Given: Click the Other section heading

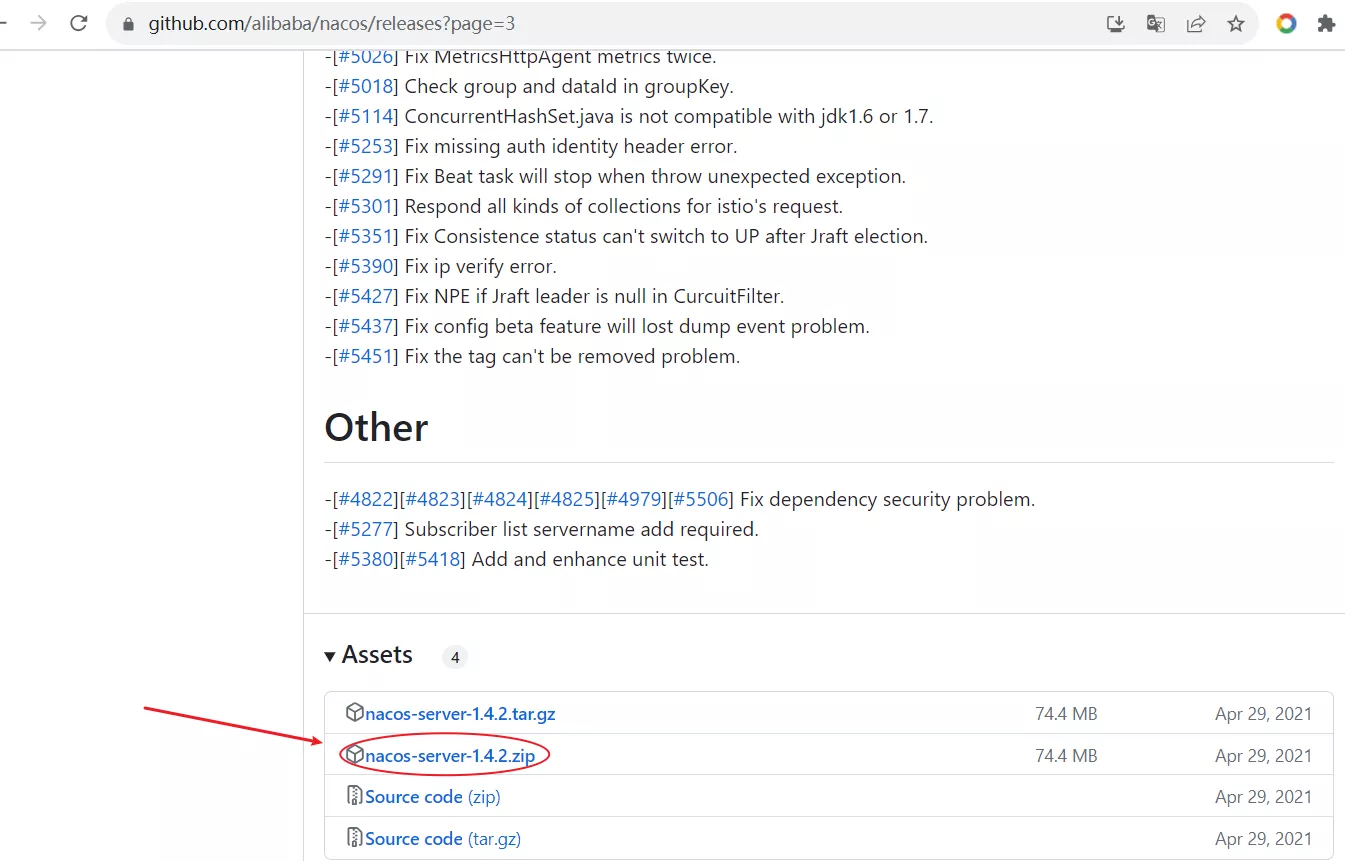Looking at the screenshot, I should [376, 428].
